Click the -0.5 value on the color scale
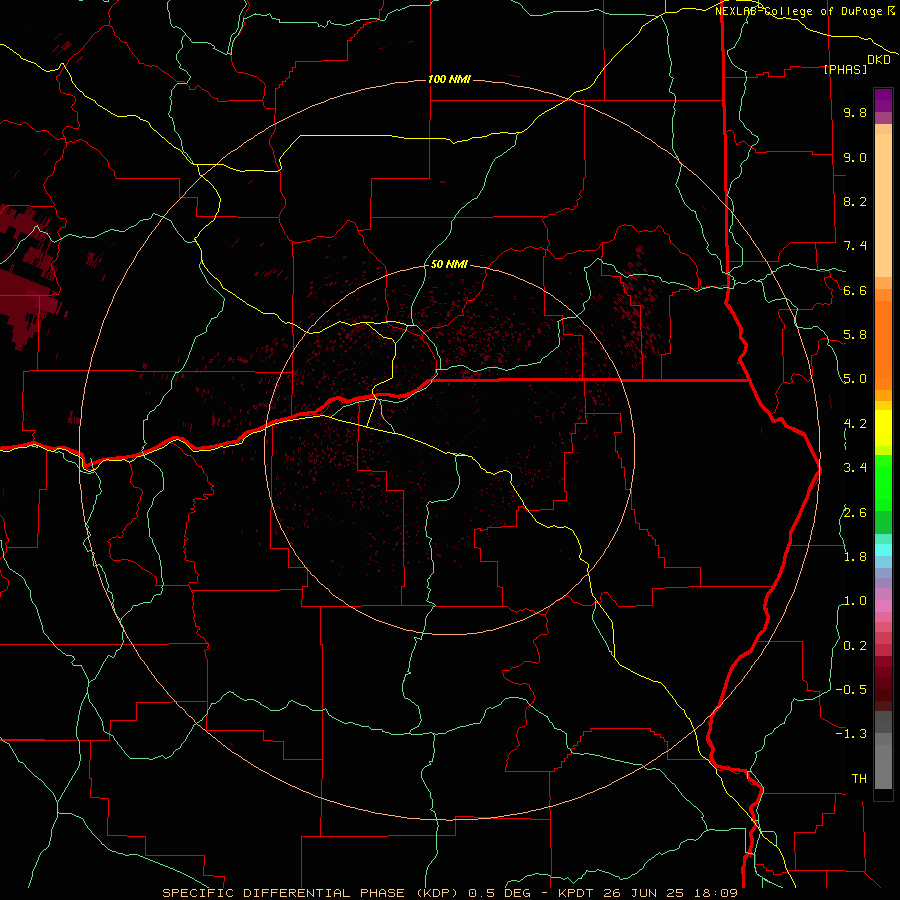 (851, 690)
